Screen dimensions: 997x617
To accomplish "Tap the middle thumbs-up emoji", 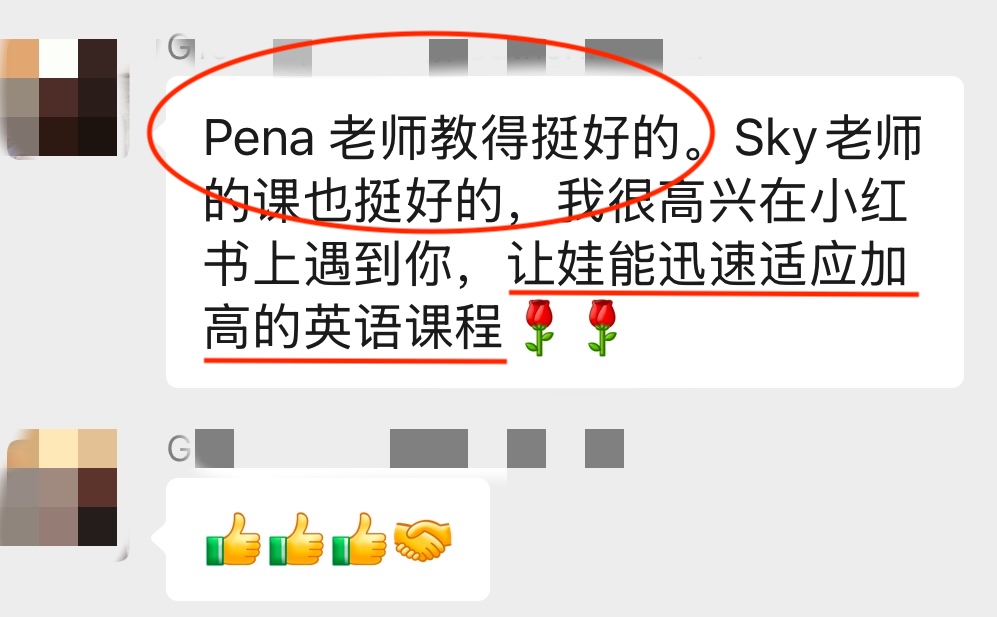I will click(x=296, y=539).
